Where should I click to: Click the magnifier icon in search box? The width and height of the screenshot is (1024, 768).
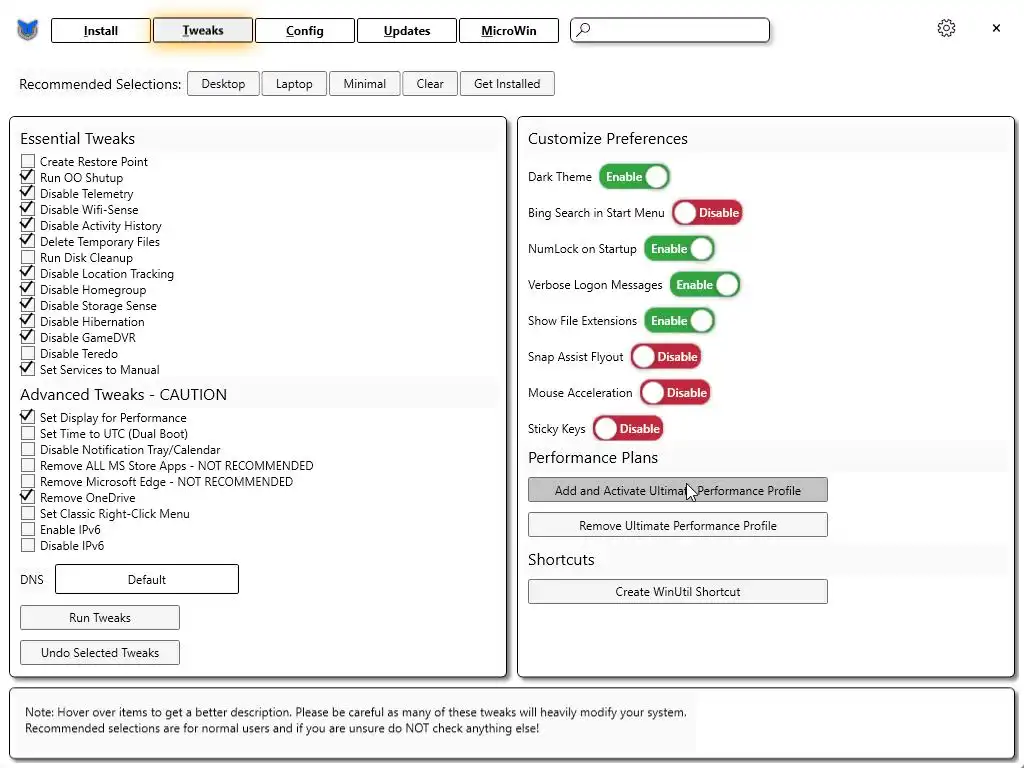coord(583,29)
